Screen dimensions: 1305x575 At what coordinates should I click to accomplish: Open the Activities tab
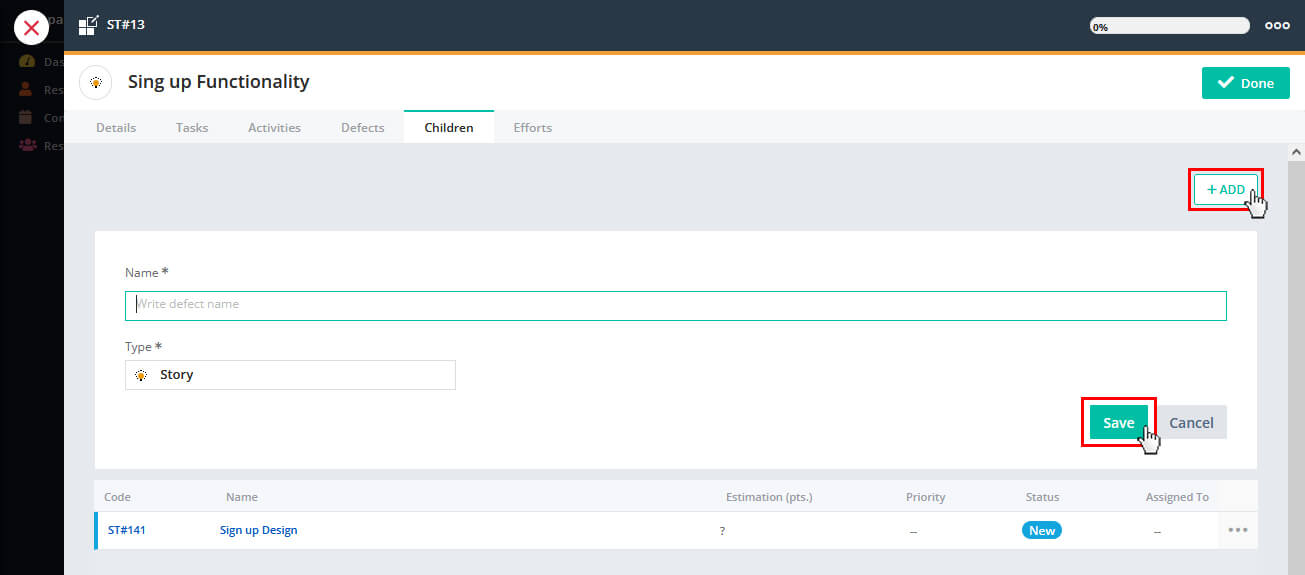pyautogui.click(x=274, y=127)
